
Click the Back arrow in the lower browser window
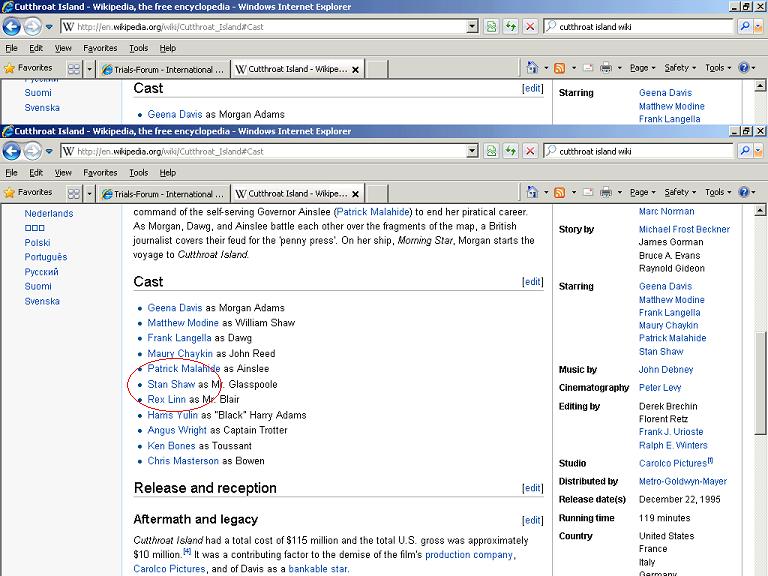point(12,151)
